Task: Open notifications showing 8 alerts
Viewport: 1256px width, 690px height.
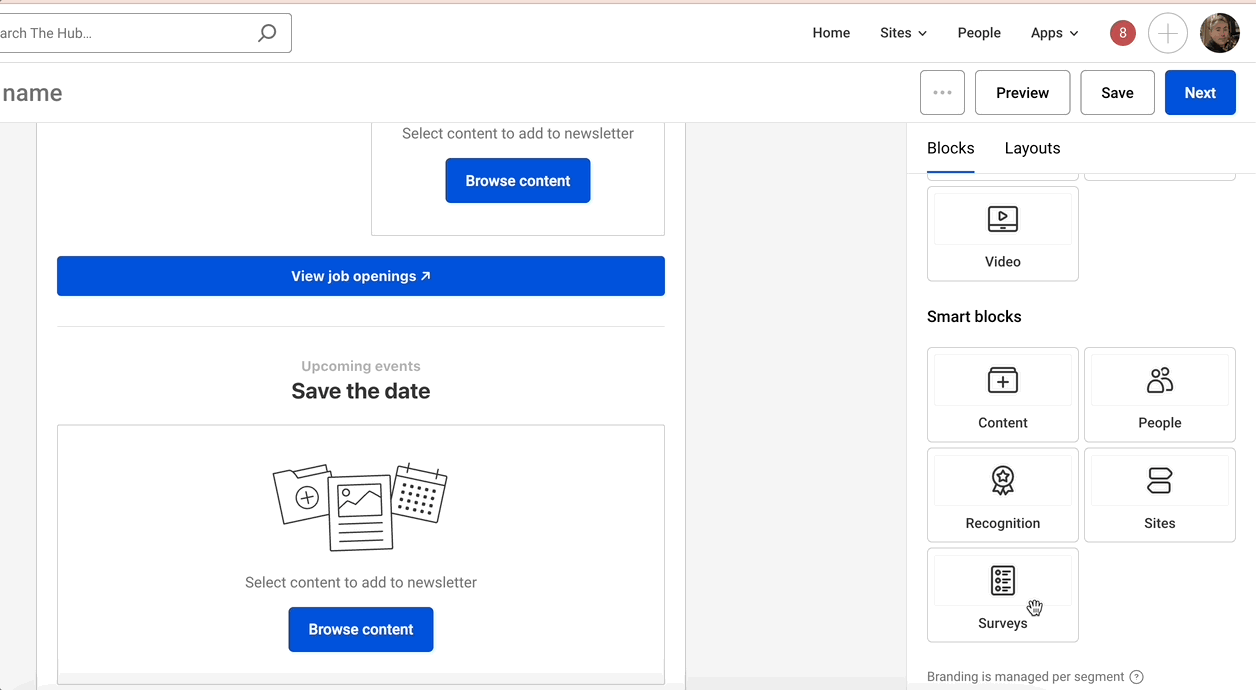Action: click(x=1122, y=32)
